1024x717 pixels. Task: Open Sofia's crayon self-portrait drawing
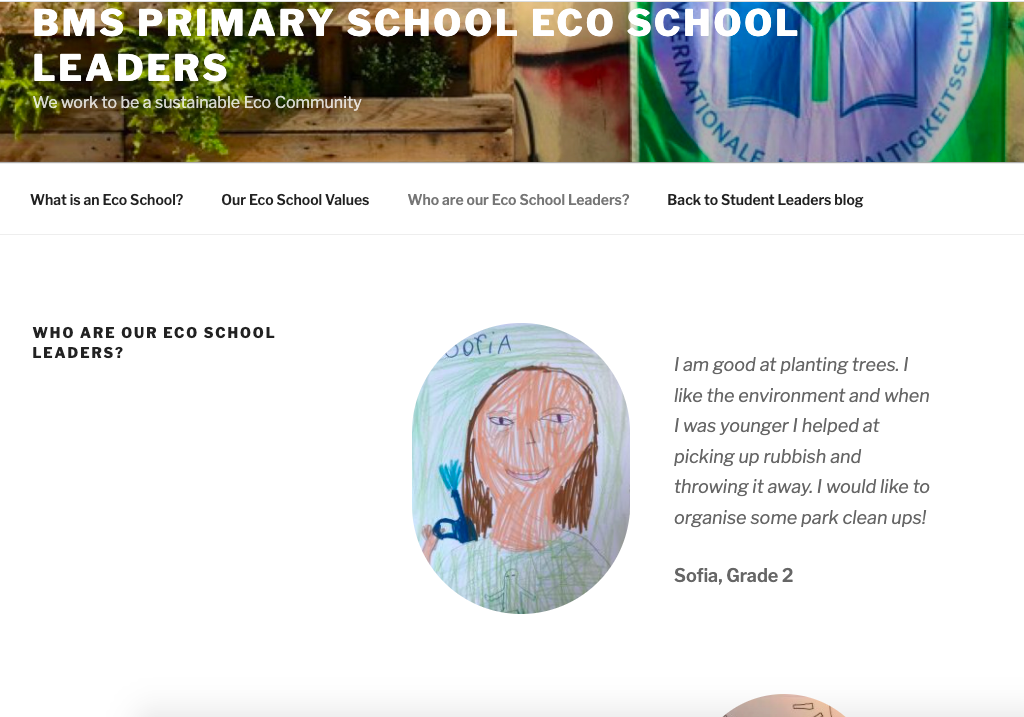point(521,467)
